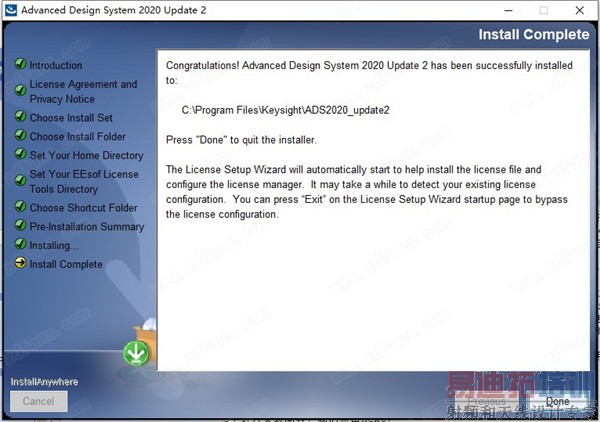Click the green download arrow graphic

[136, 353]
